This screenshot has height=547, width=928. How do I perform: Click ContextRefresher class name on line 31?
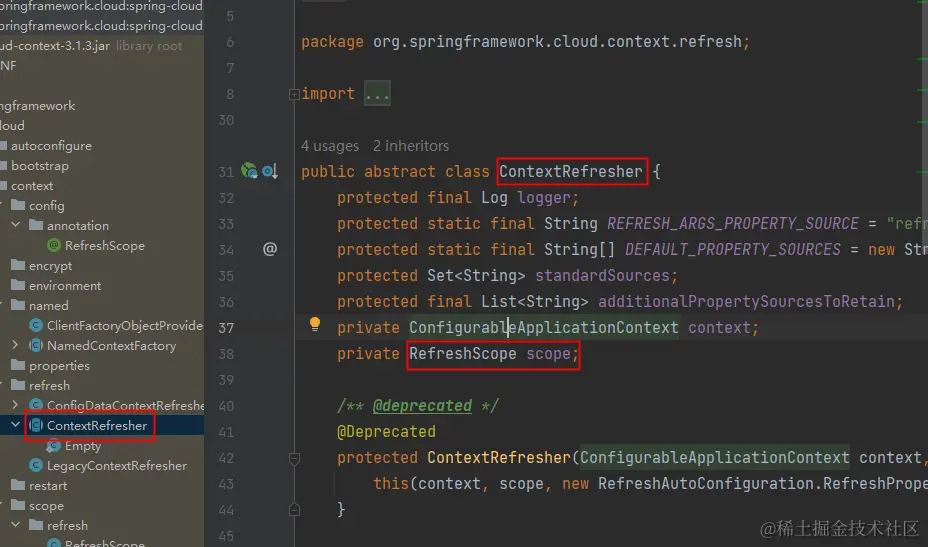(x=571, y=172)
